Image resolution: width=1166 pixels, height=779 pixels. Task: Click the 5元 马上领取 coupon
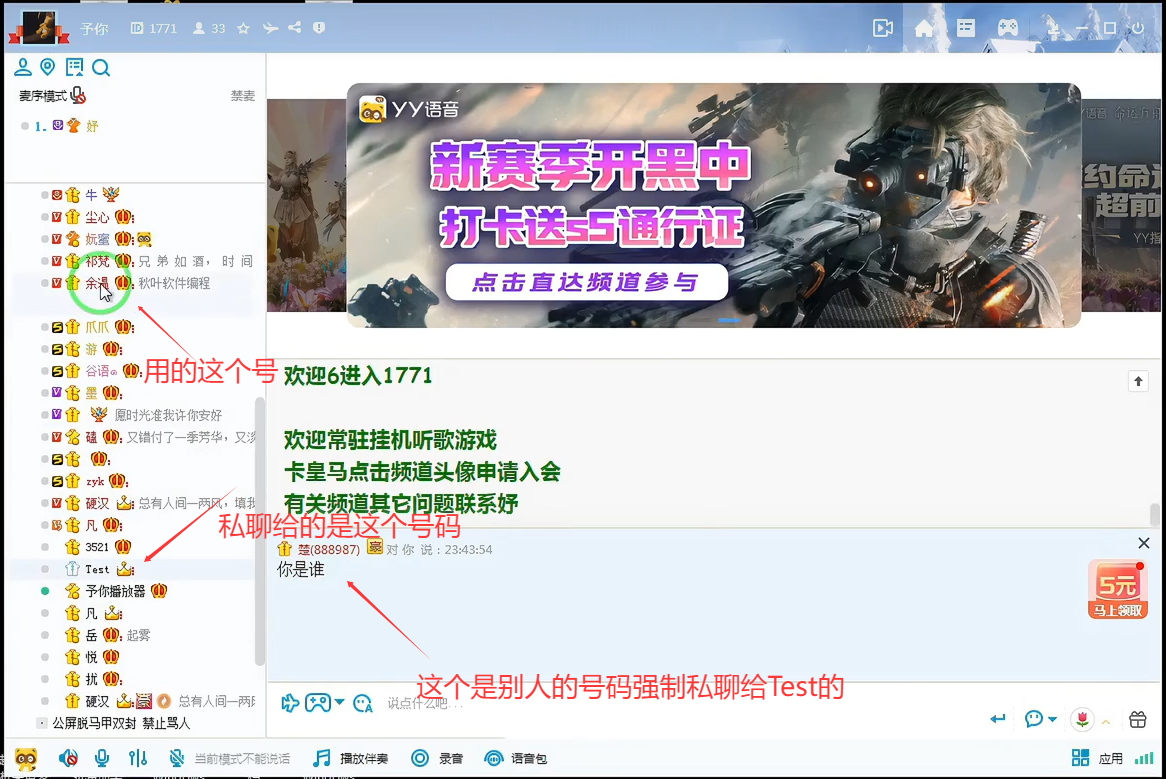(1117, 590)
